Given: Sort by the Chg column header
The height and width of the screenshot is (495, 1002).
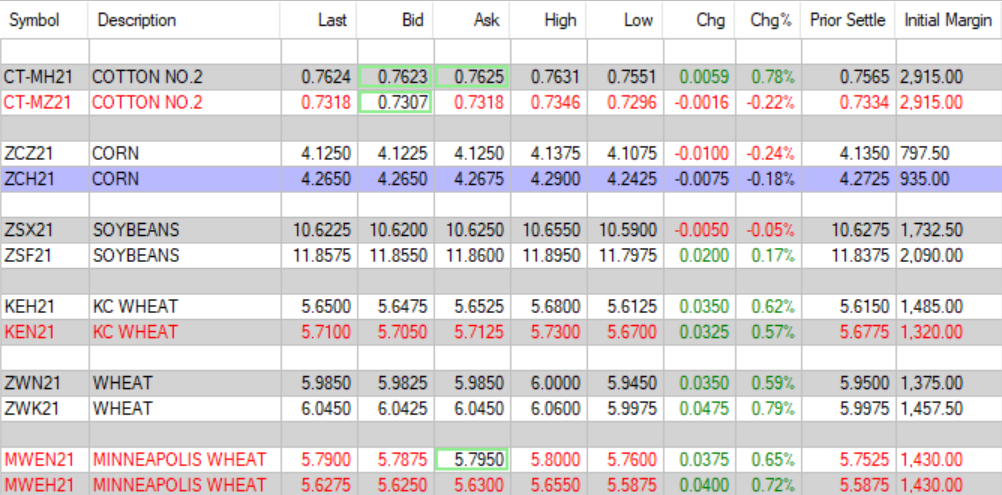Looking at the screenshot, I should (700, 20).
